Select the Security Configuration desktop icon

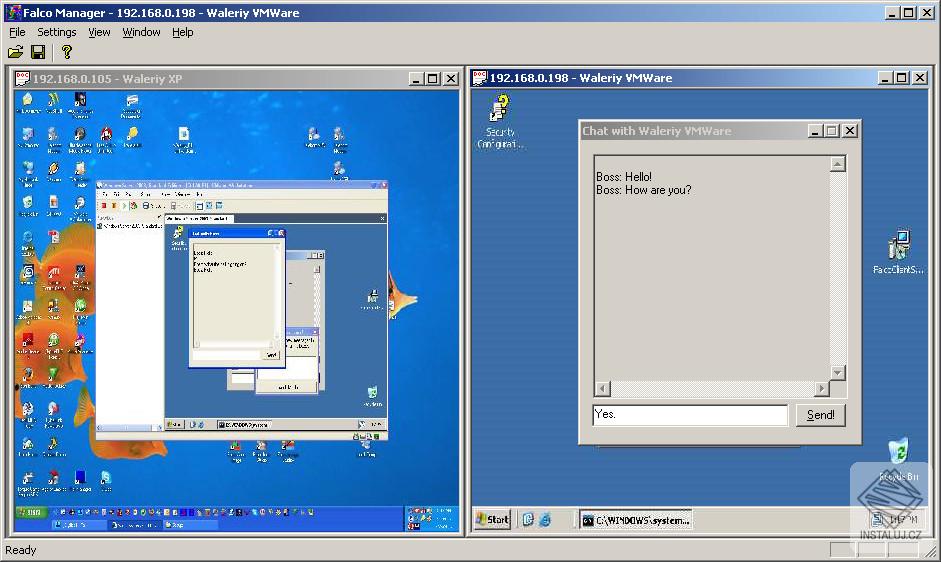(x=500, y=121)
